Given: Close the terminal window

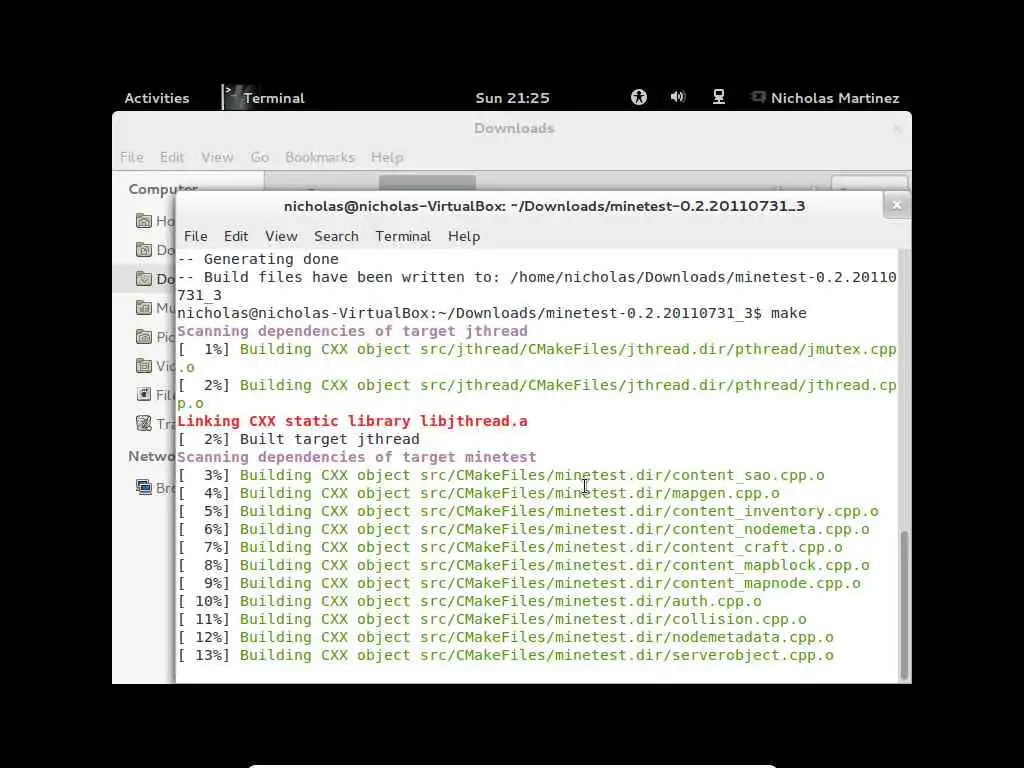Looking at the screenshot, I should [x=897, y=205].
